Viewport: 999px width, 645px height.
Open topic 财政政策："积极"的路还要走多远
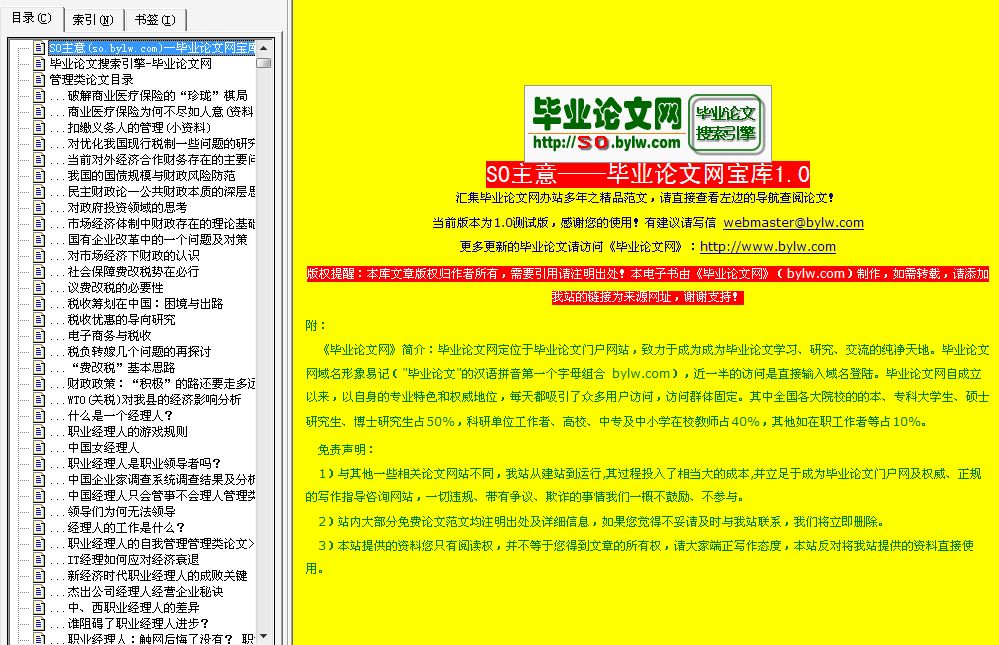152,384
